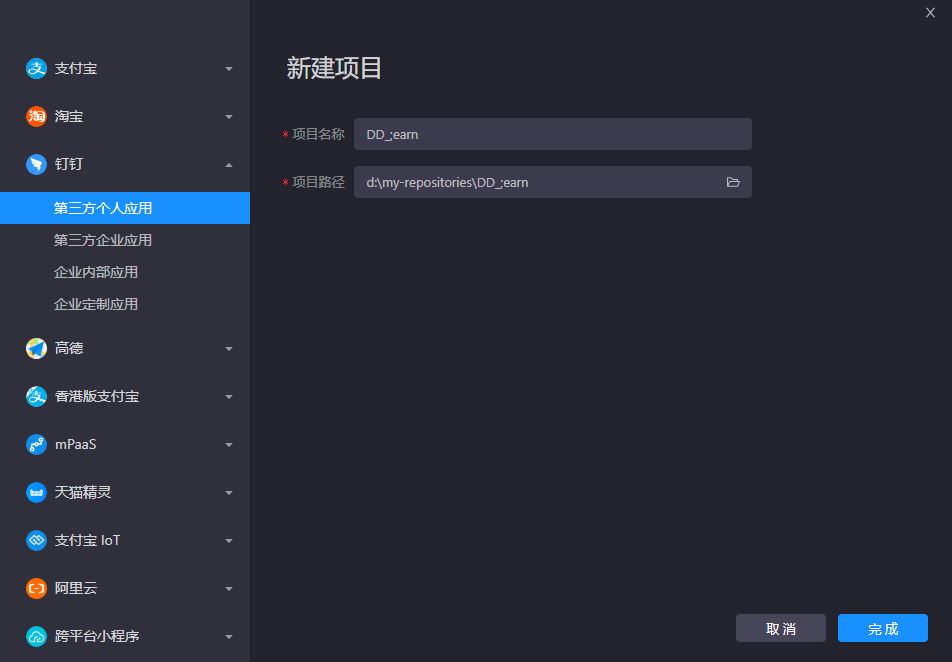Click the Alipay (支付宝) platform icon

pos(35,68)
